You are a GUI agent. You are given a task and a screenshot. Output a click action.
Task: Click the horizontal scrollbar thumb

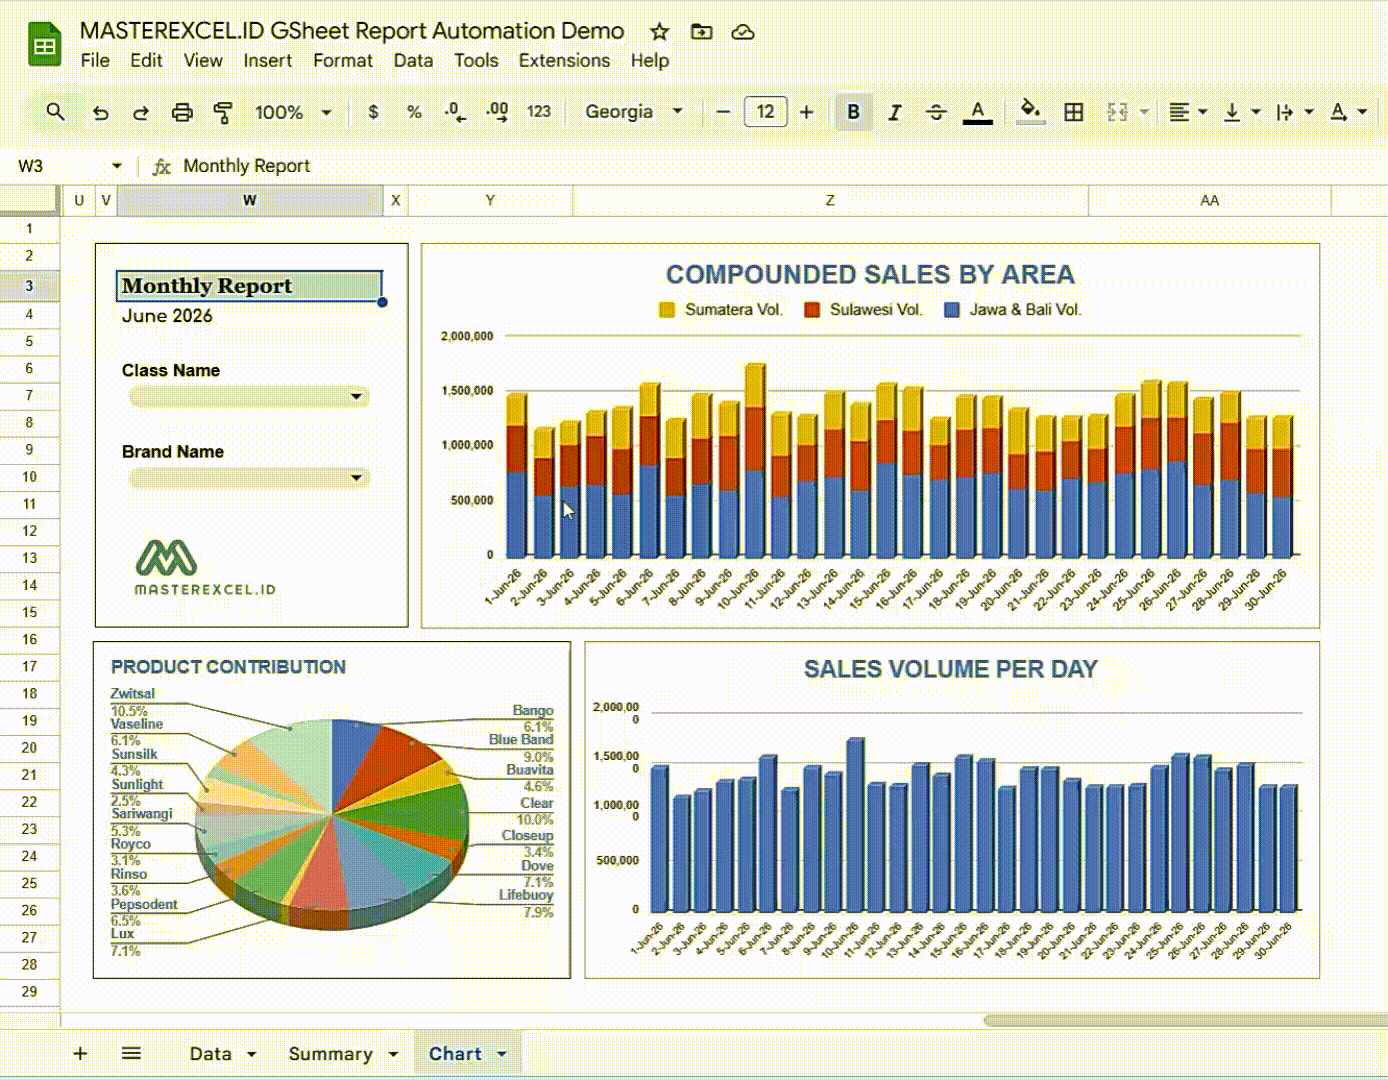coord(1185,1020)
